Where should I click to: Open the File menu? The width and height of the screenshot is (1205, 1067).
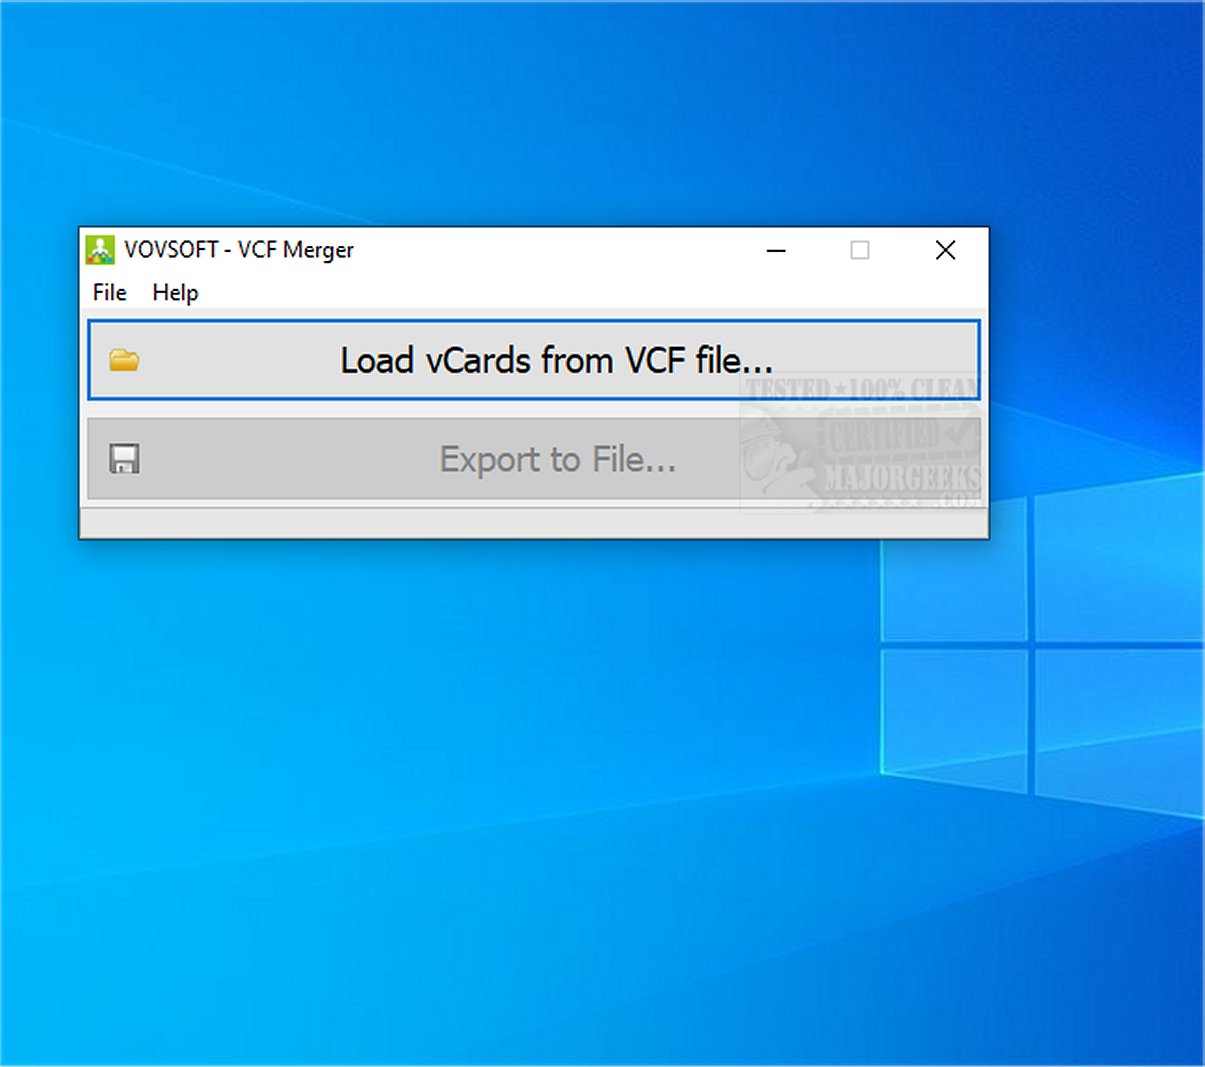(x=108, y=293)
